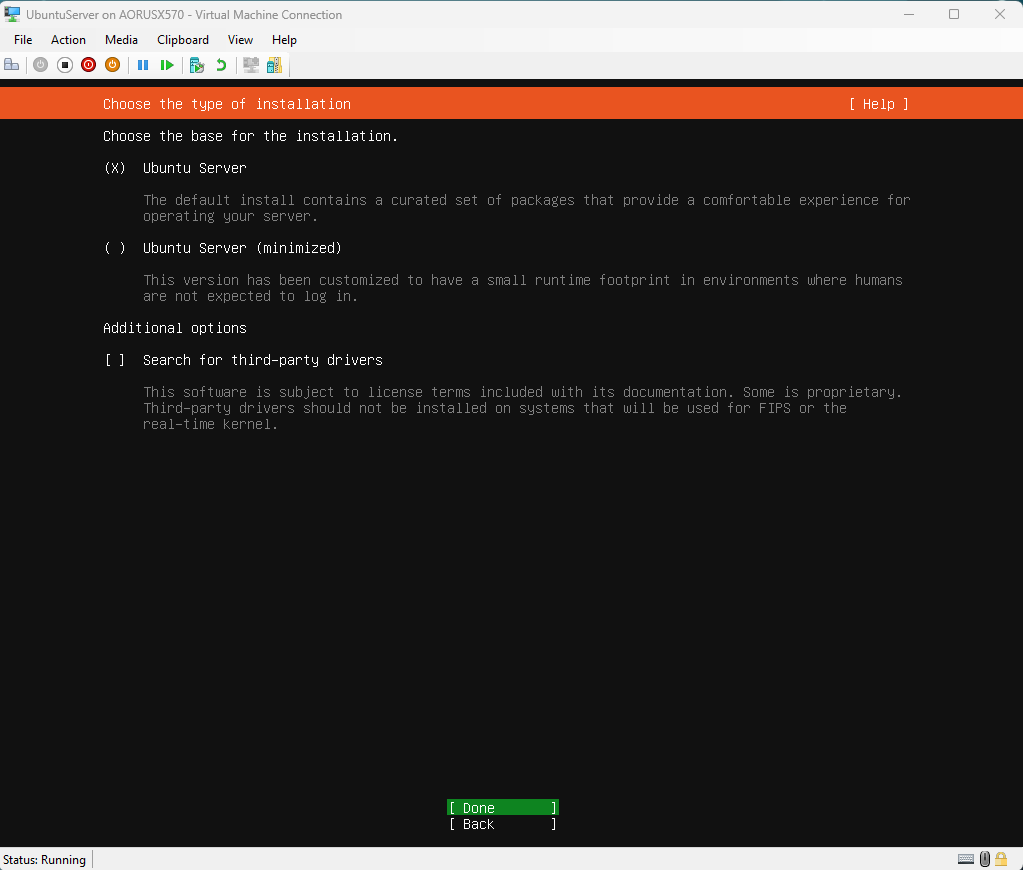Click the orange Save state icon
The image size is (1023, 870).
(x=112, y=65)
